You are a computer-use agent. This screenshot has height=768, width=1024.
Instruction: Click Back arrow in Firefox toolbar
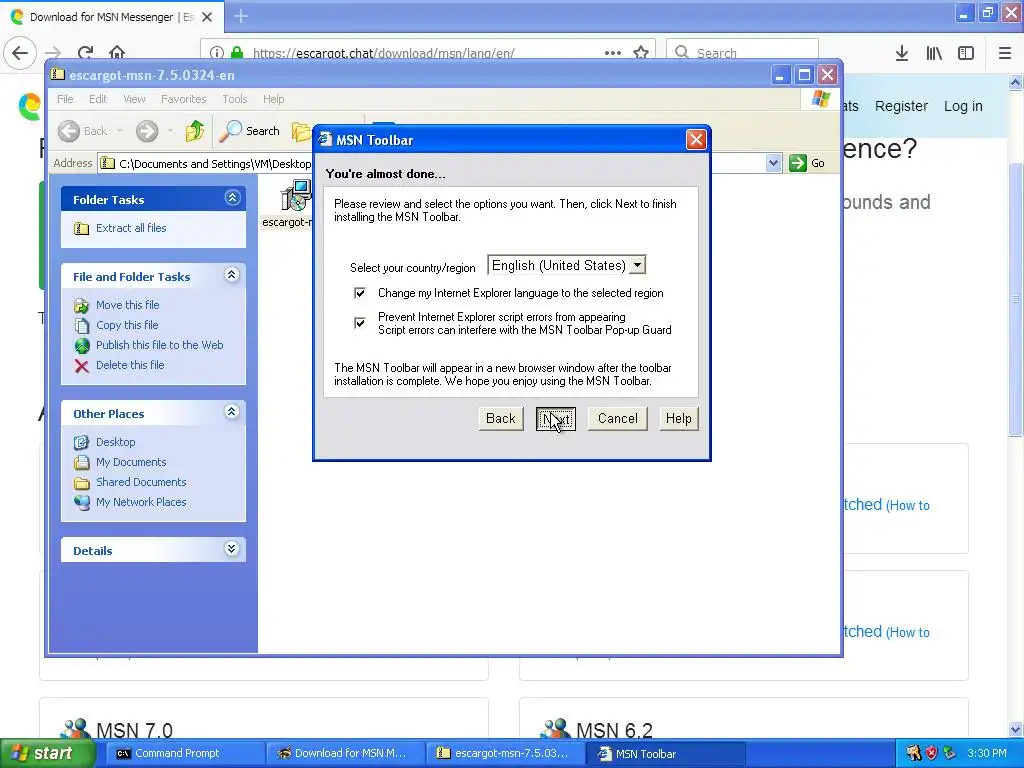pos(20,53)
